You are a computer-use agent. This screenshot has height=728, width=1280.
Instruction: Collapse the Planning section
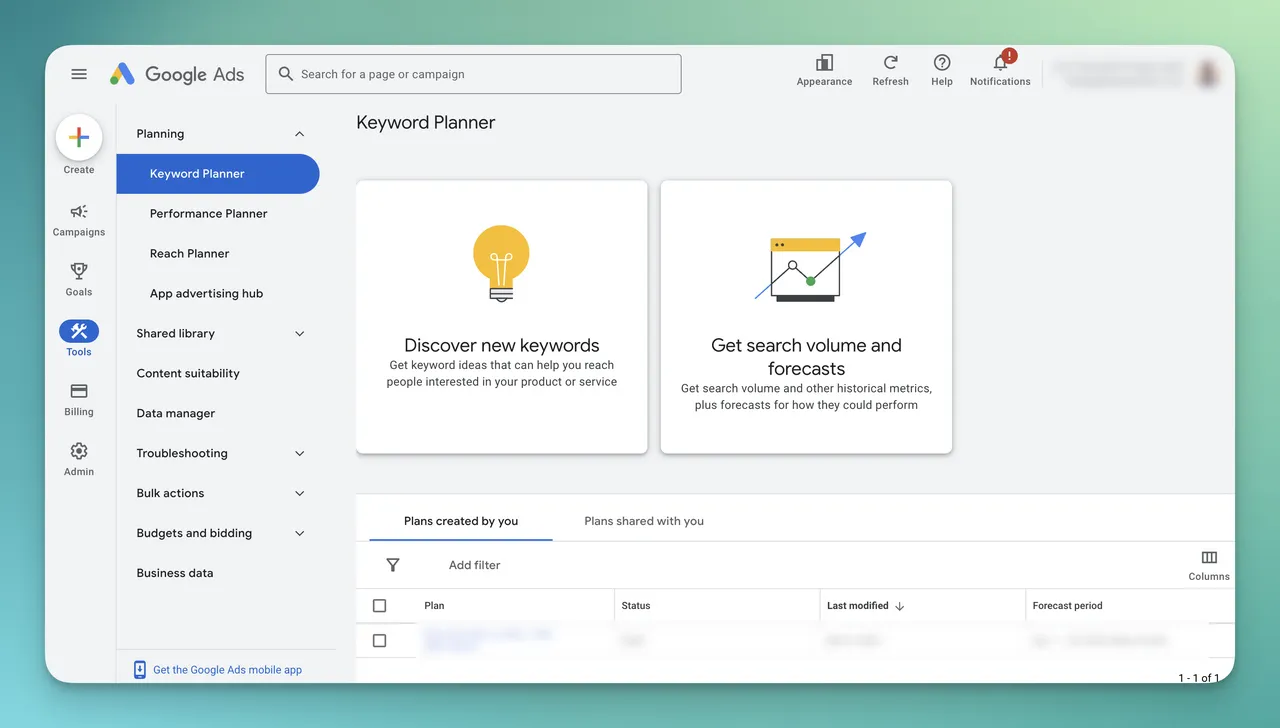pyautogui.click(x=299, y=134)
